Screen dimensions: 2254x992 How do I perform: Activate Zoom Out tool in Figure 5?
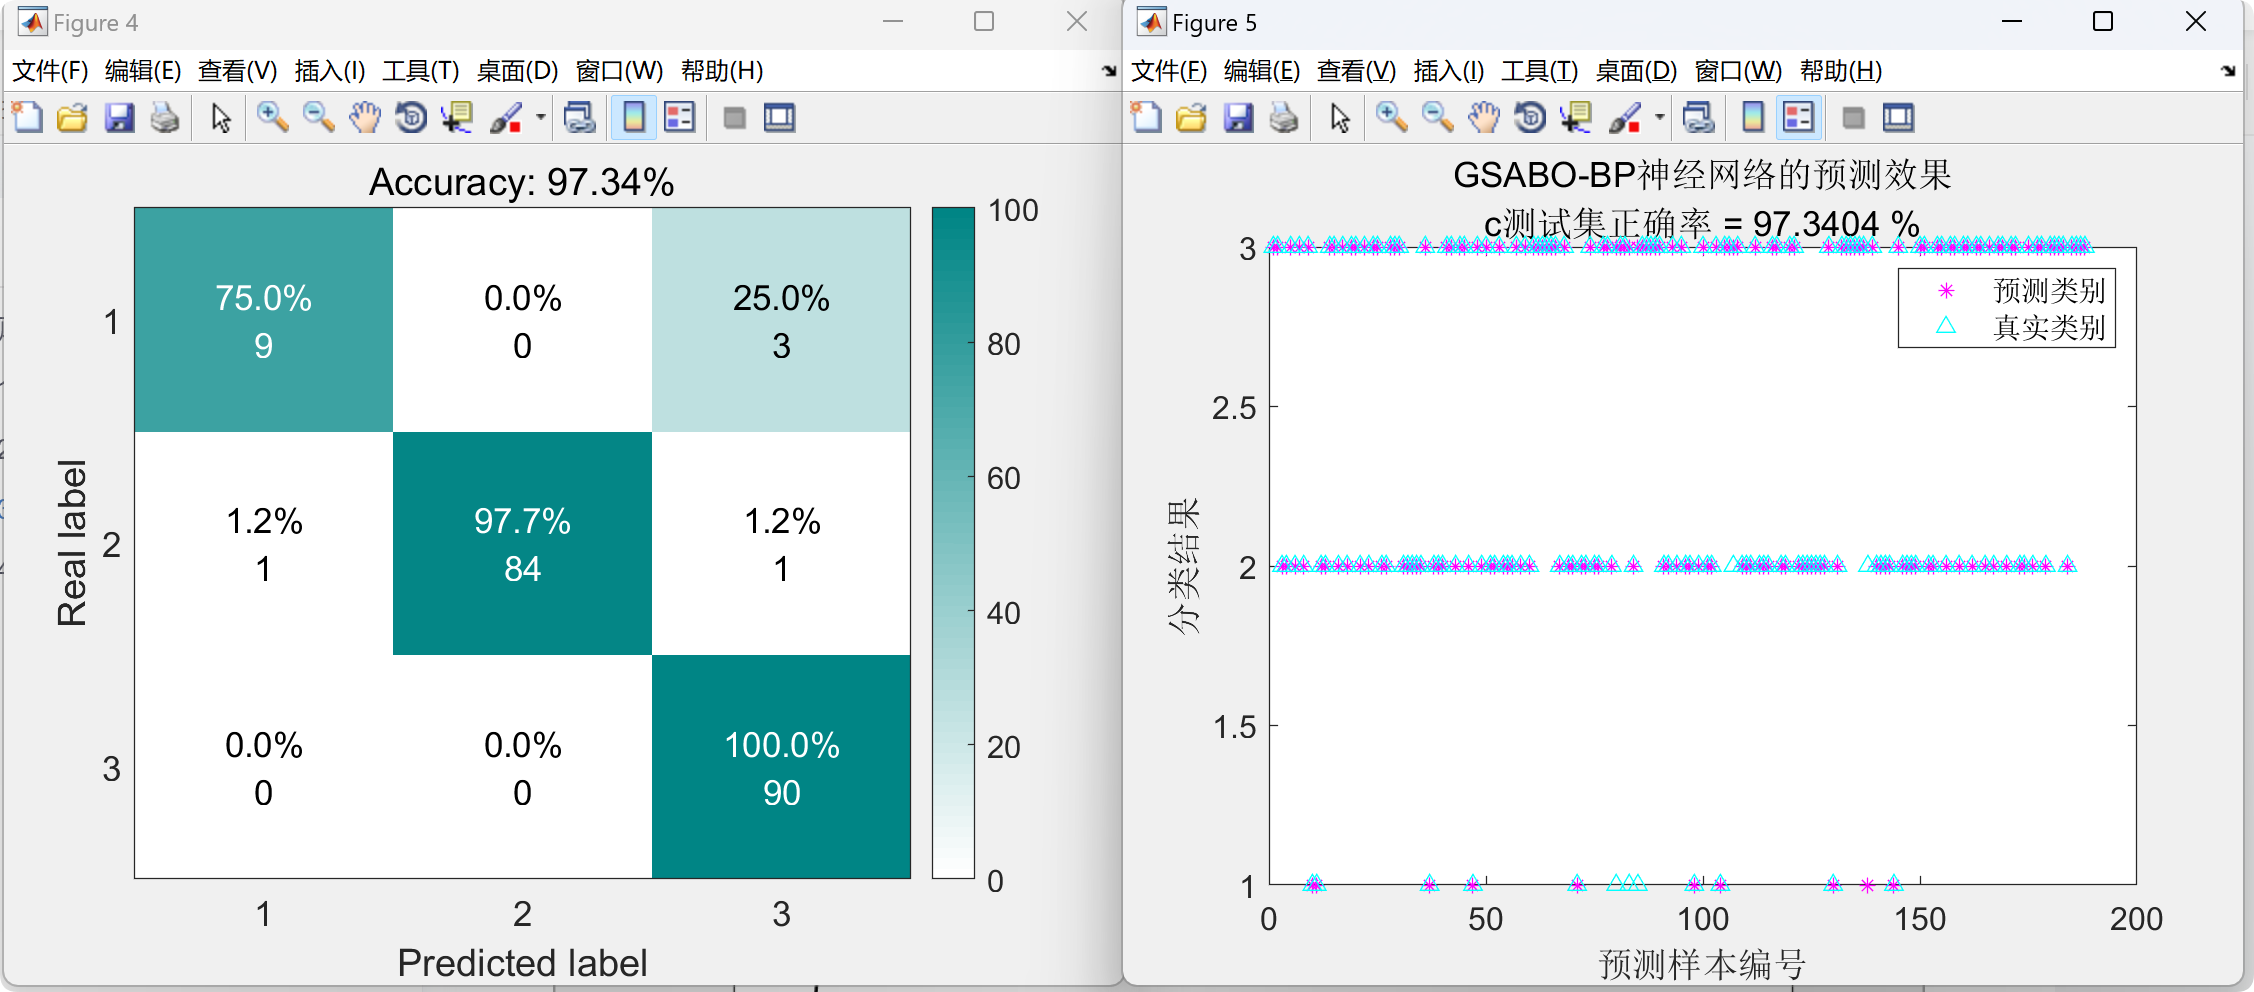[x=1438, y=118]
